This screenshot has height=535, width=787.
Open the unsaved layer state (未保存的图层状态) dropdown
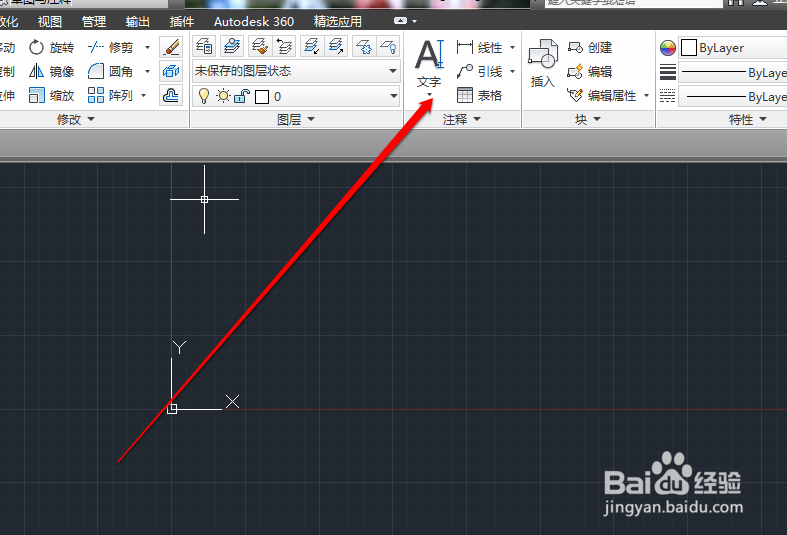296,71
